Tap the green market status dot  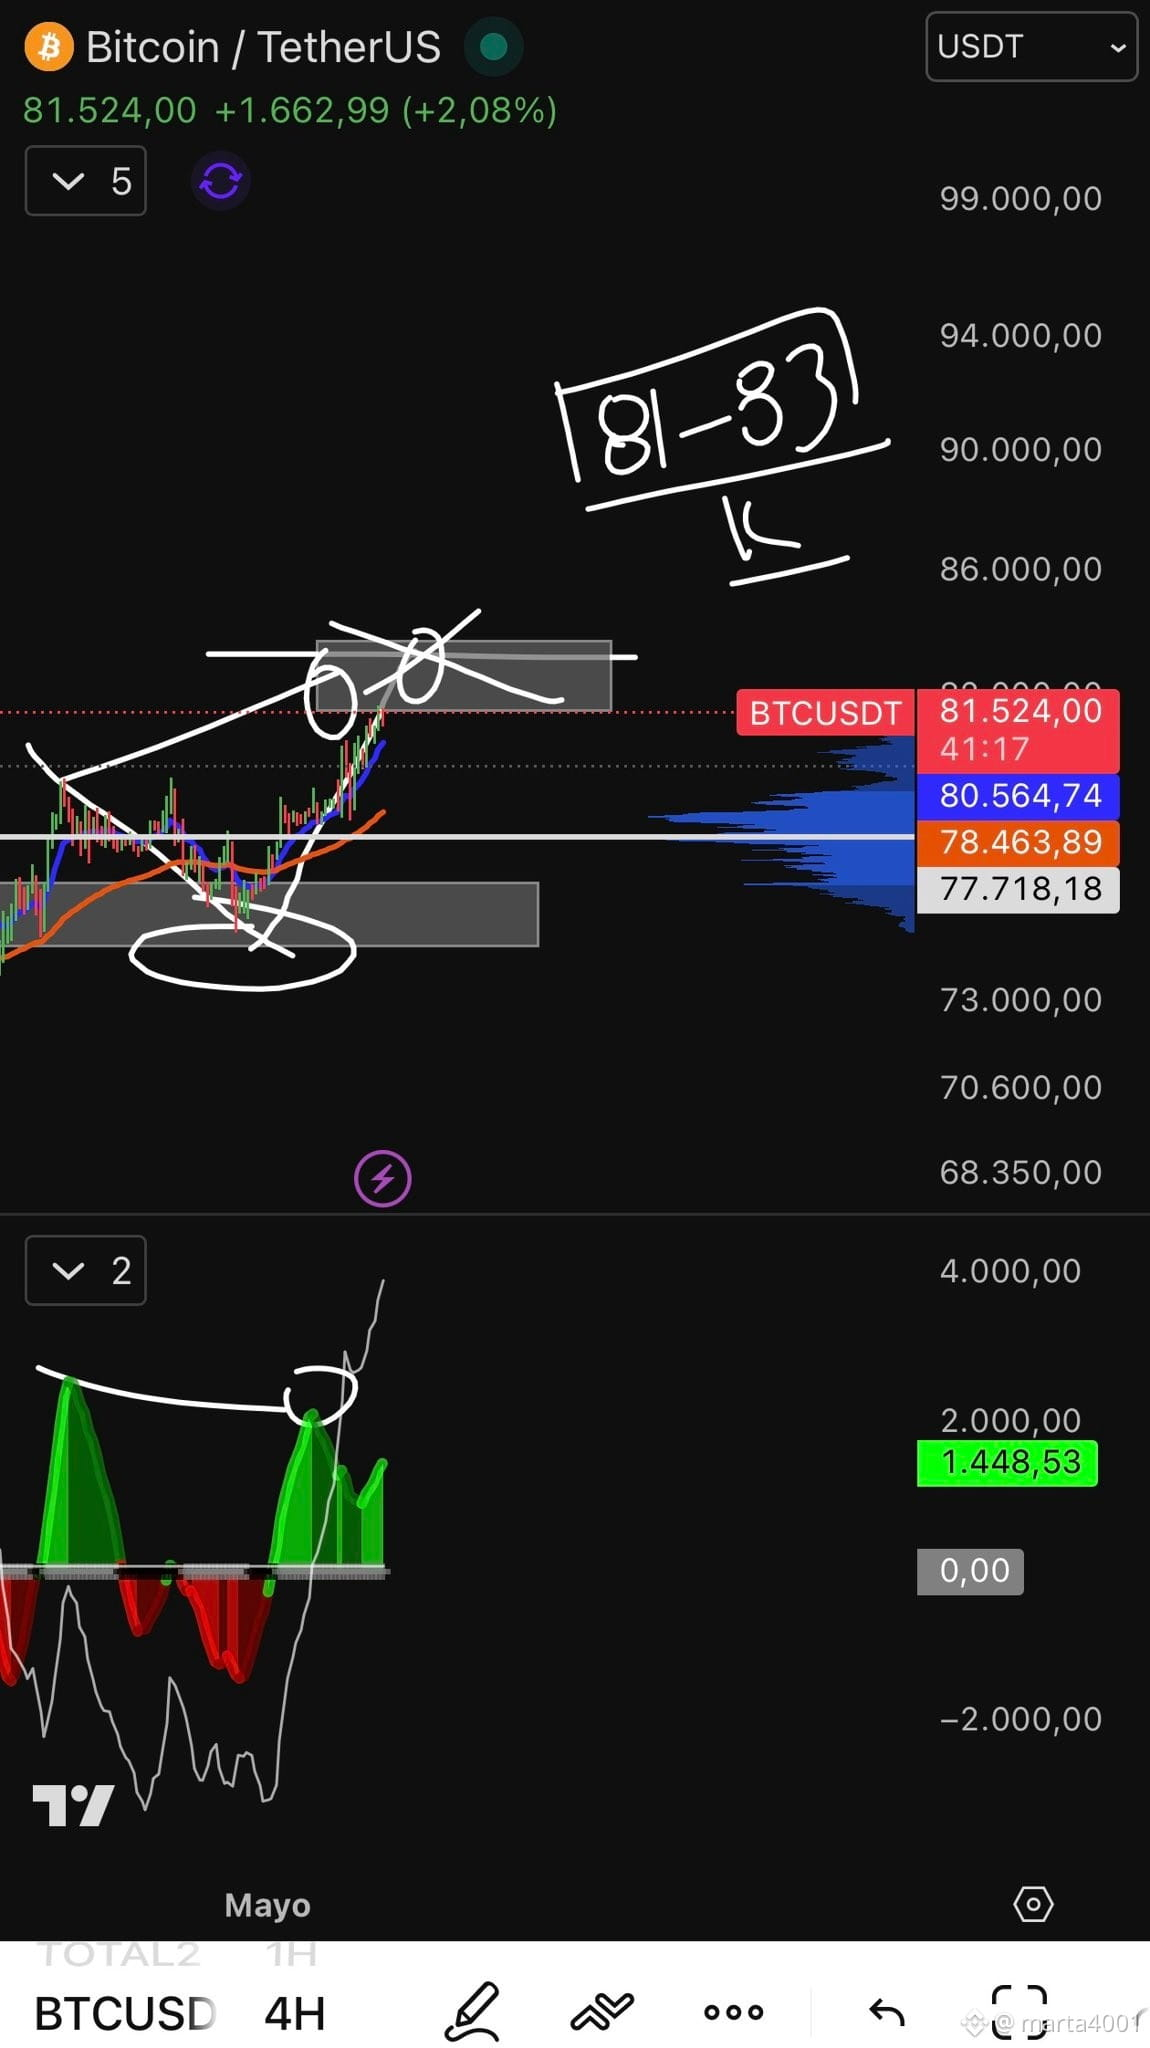click(494, 46)
